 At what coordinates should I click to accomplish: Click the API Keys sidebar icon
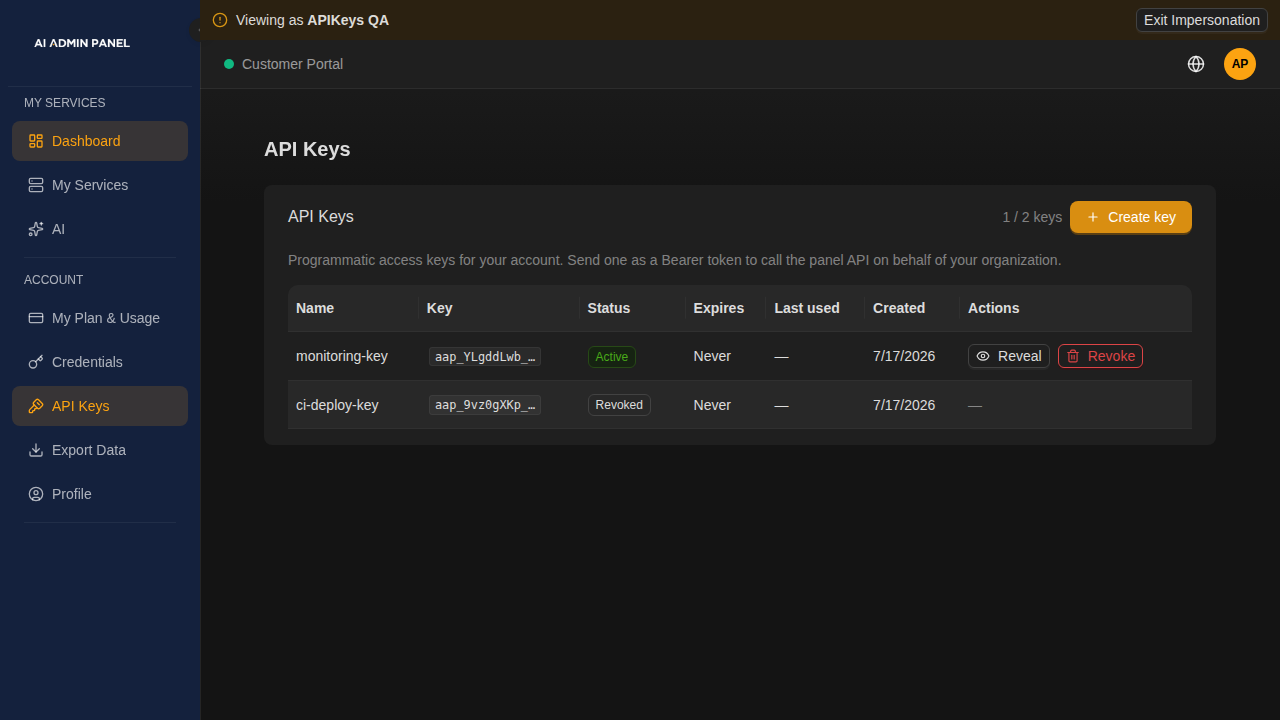[36, 406]
